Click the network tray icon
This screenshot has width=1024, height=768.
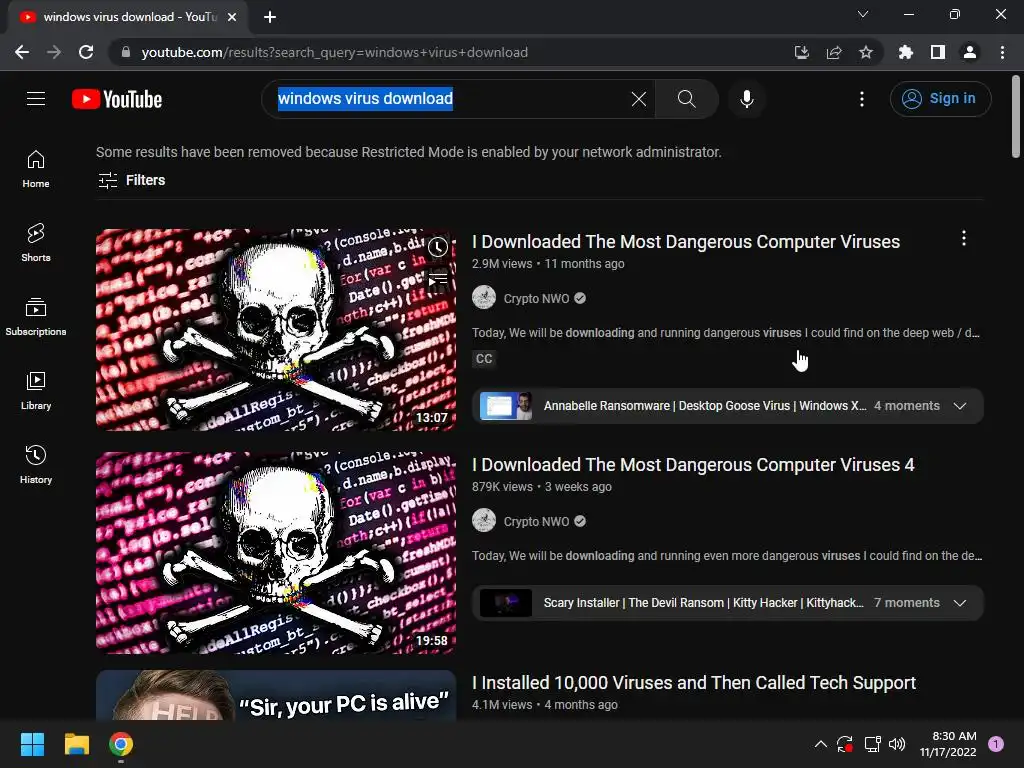click(872, 744)
